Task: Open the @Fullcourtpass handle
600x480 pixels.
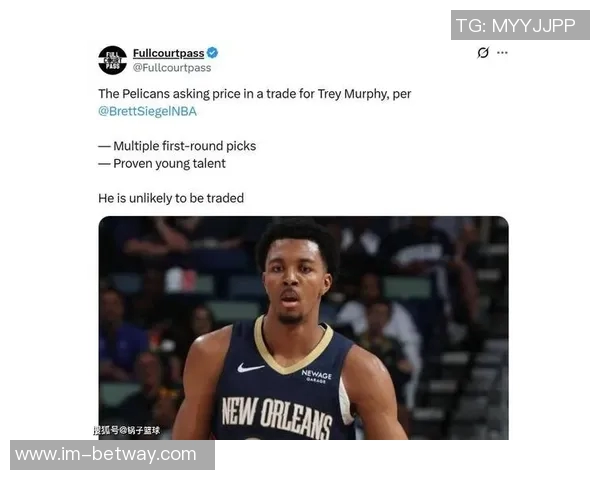Action: [x=172, y=68]
